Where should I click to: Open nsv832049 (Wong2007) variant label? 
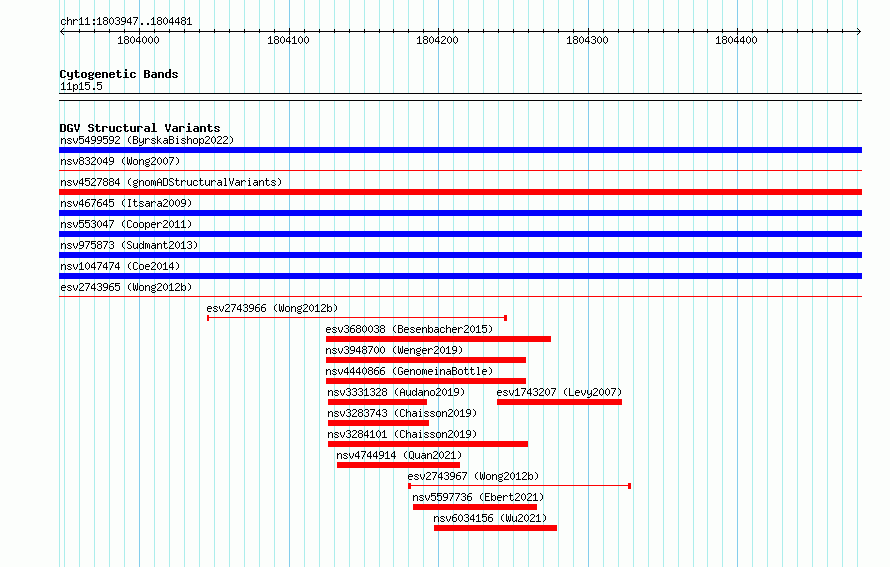click(120, 161)
